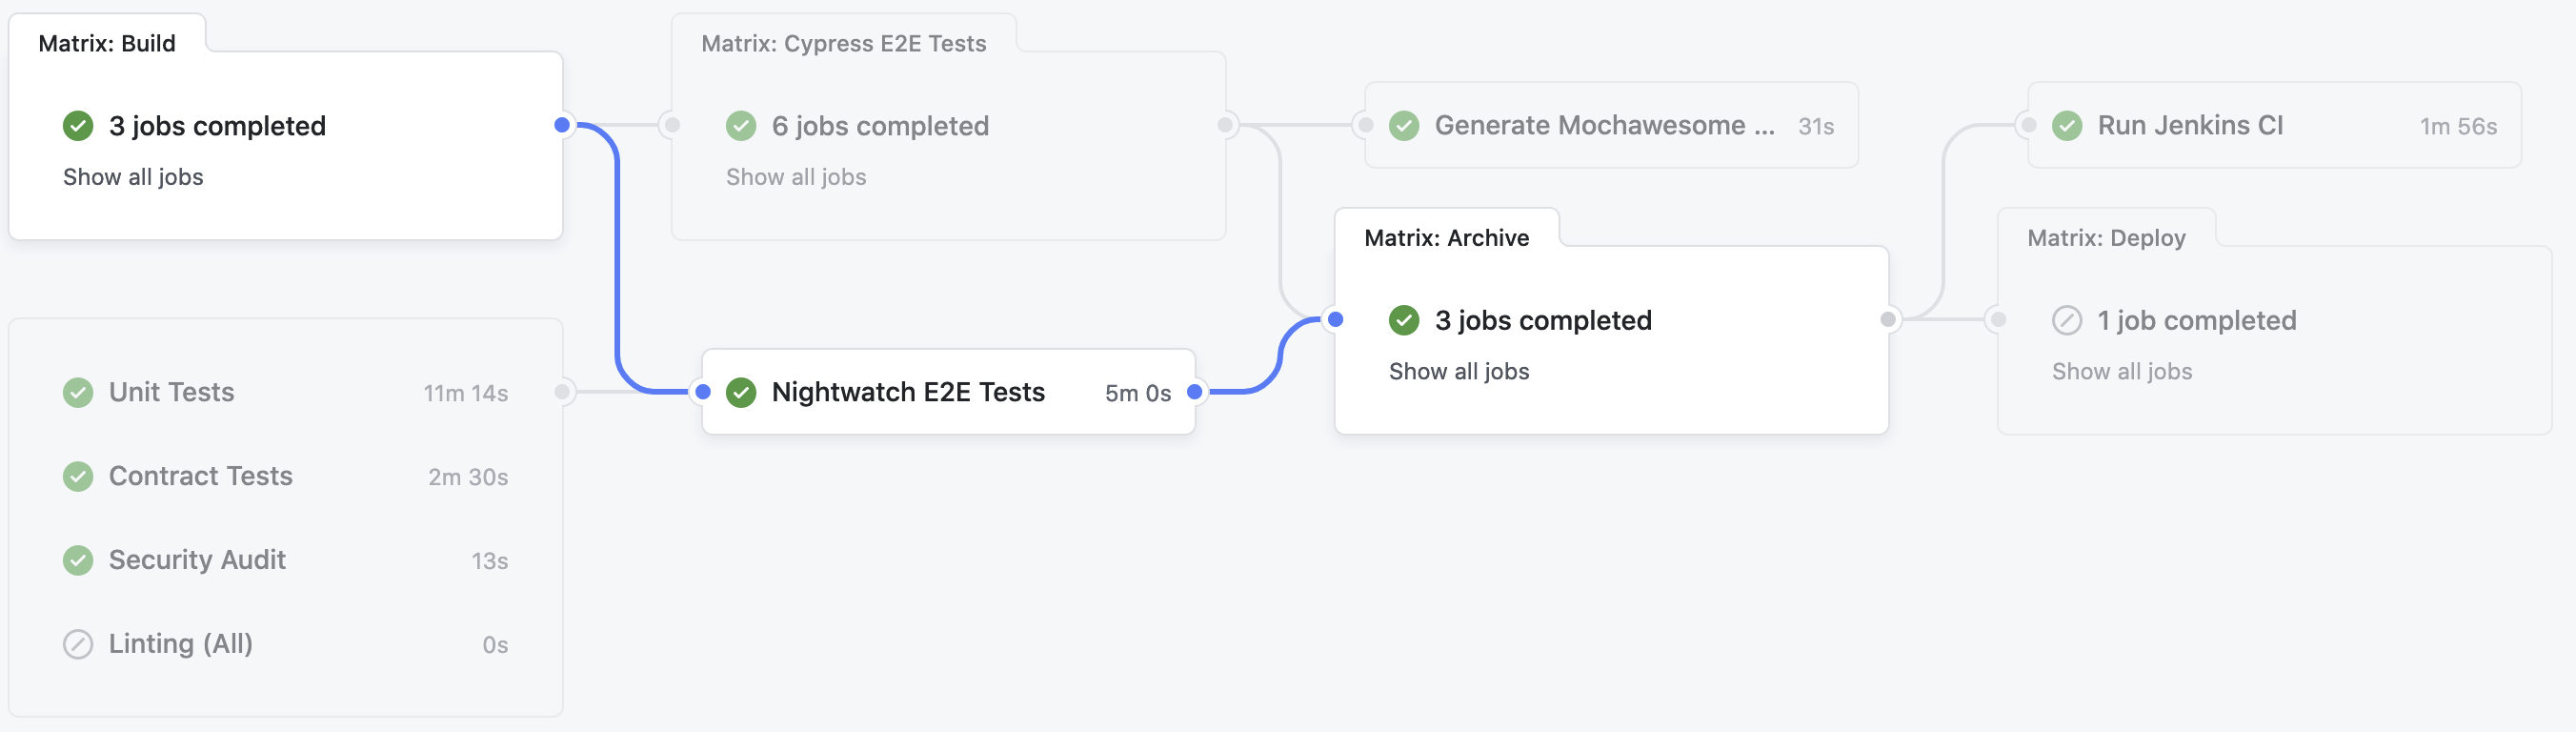This screenshot has width=2576, height=732.
Task: Open the Generate Mochawesome job
Action: click(x=1604, y=125)
